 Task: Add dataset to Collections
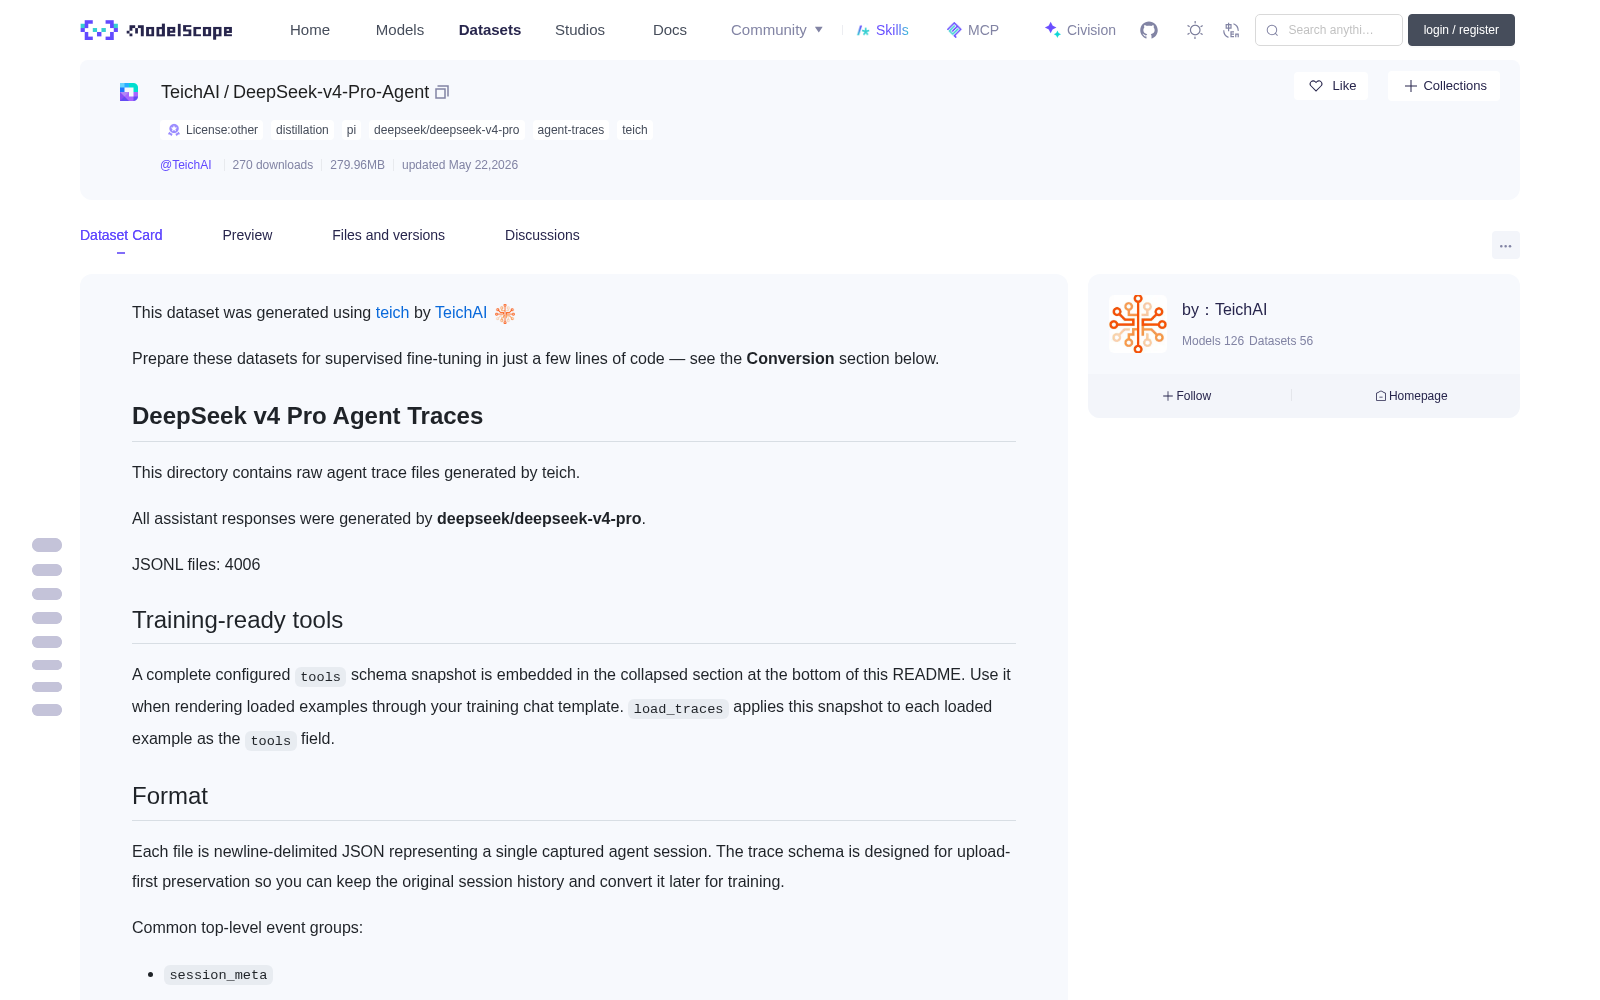[x=1444, y=86]
